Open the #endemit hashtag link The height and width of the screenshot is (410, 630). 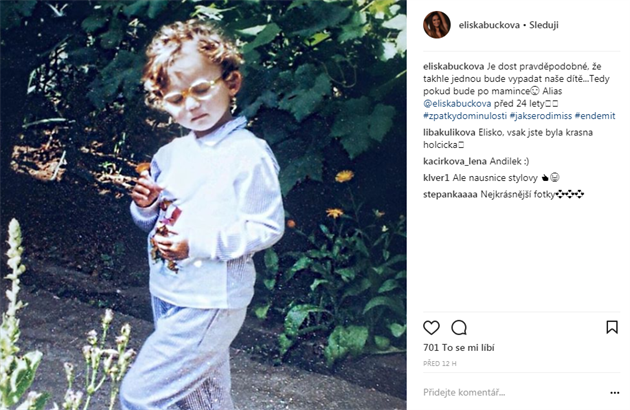tap(595, 116)
